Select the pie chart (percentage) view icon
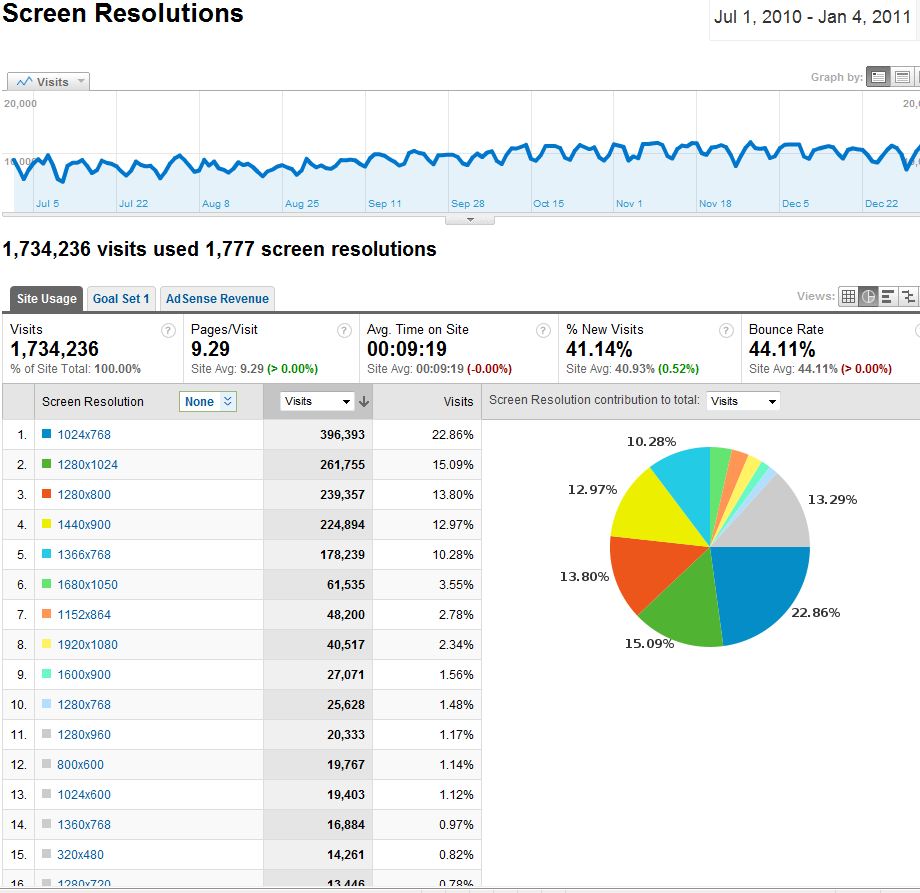Image resolution: width=920 pixels, height=893 pixels. 868,296
